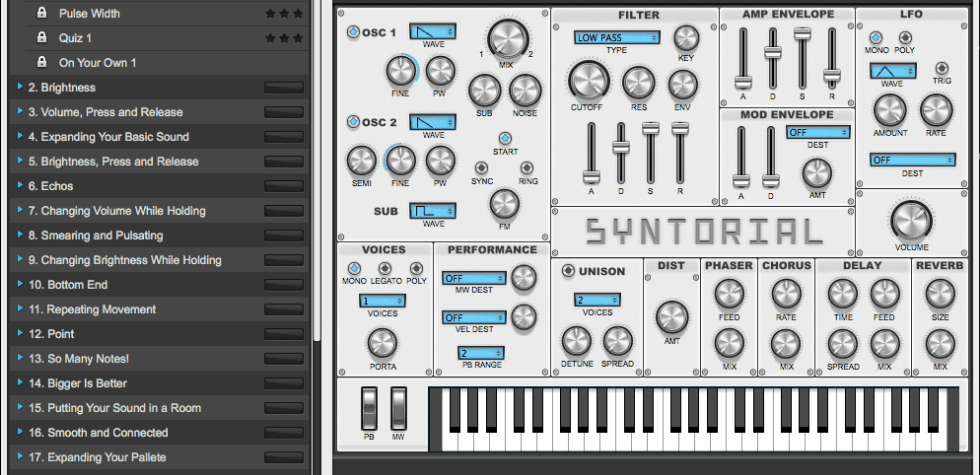Click the unison SPREAD knob
Viewport: 980px width, 475px height.
618,341
